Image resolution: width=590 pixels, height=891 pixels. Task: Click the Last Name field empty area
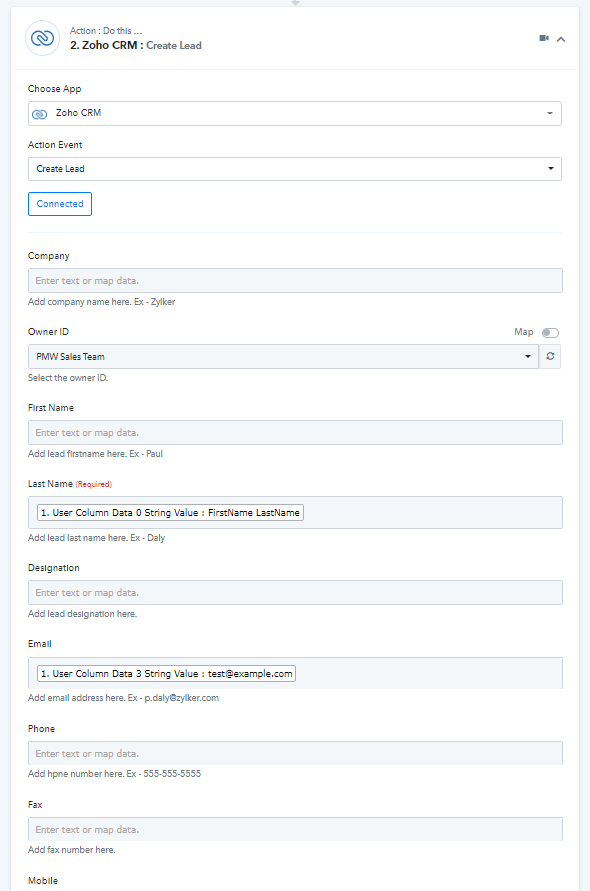coord(432,513)
